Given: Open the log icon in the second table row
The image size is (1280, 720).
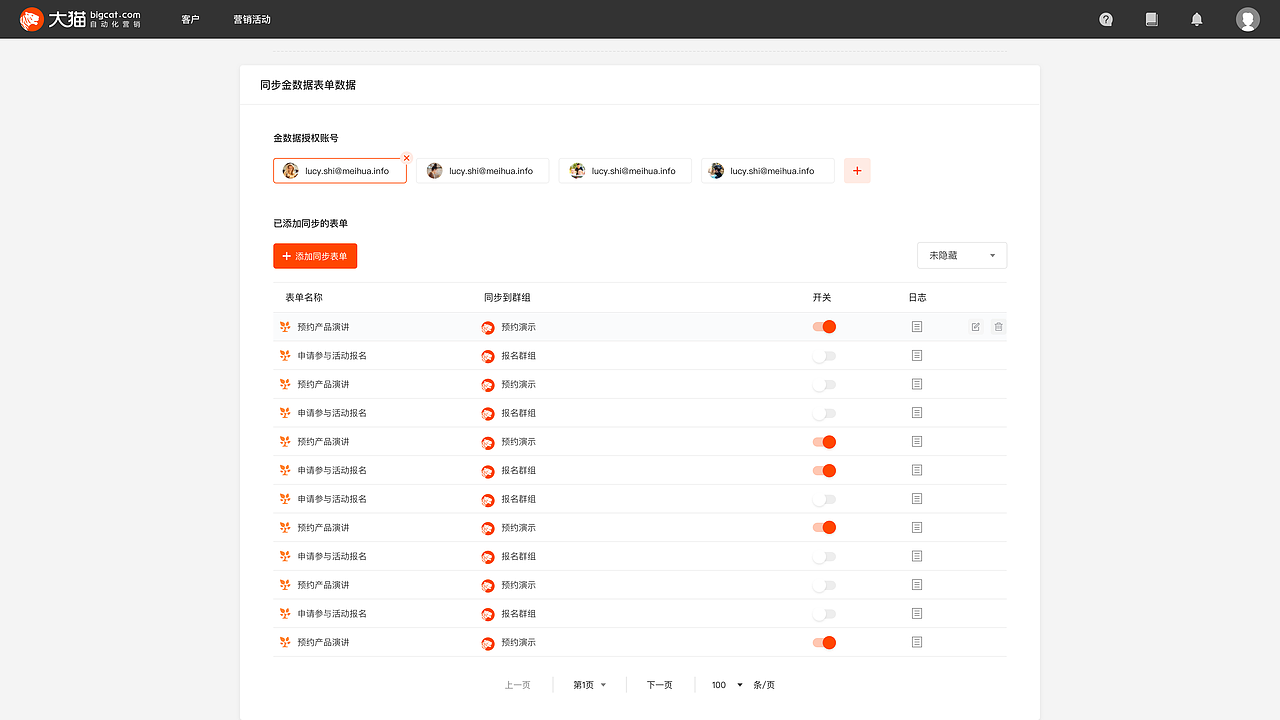Looking at the screenshot, I should 917,355.
